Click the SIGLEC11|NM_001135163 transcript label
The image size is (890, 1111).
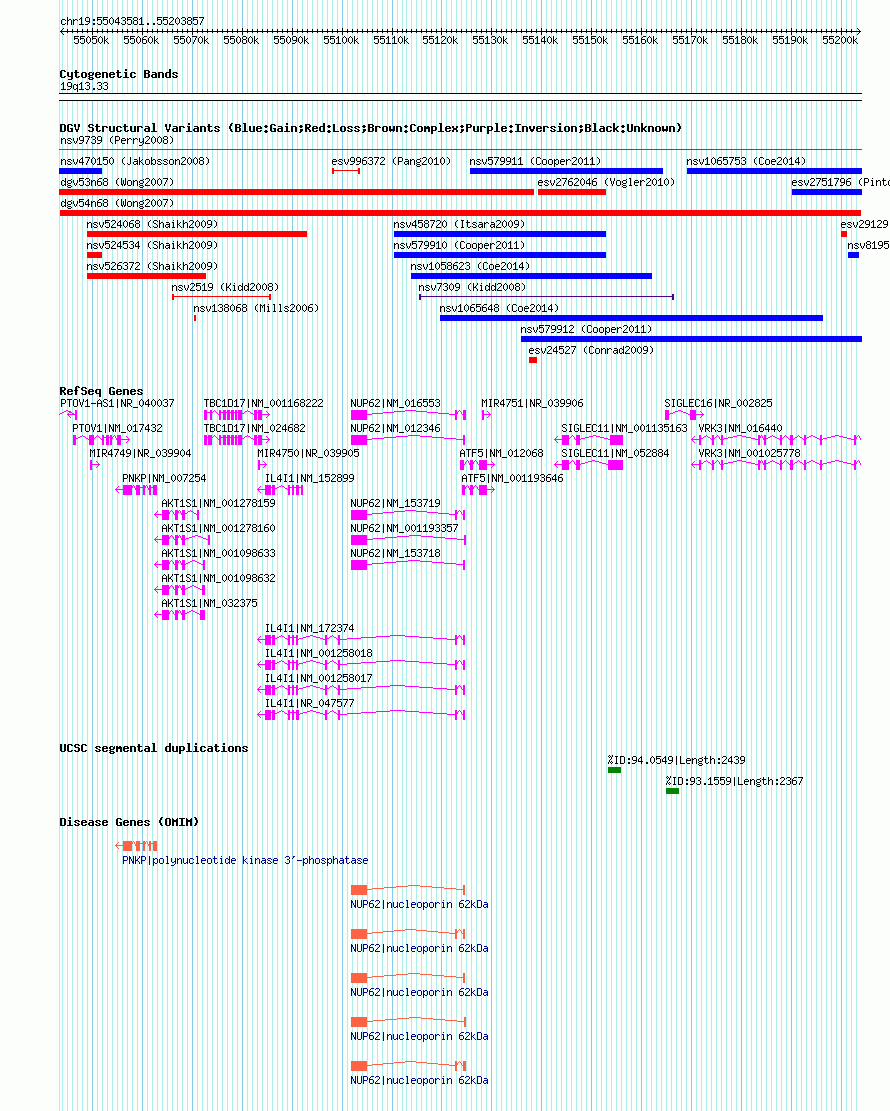tap(624, 429)
